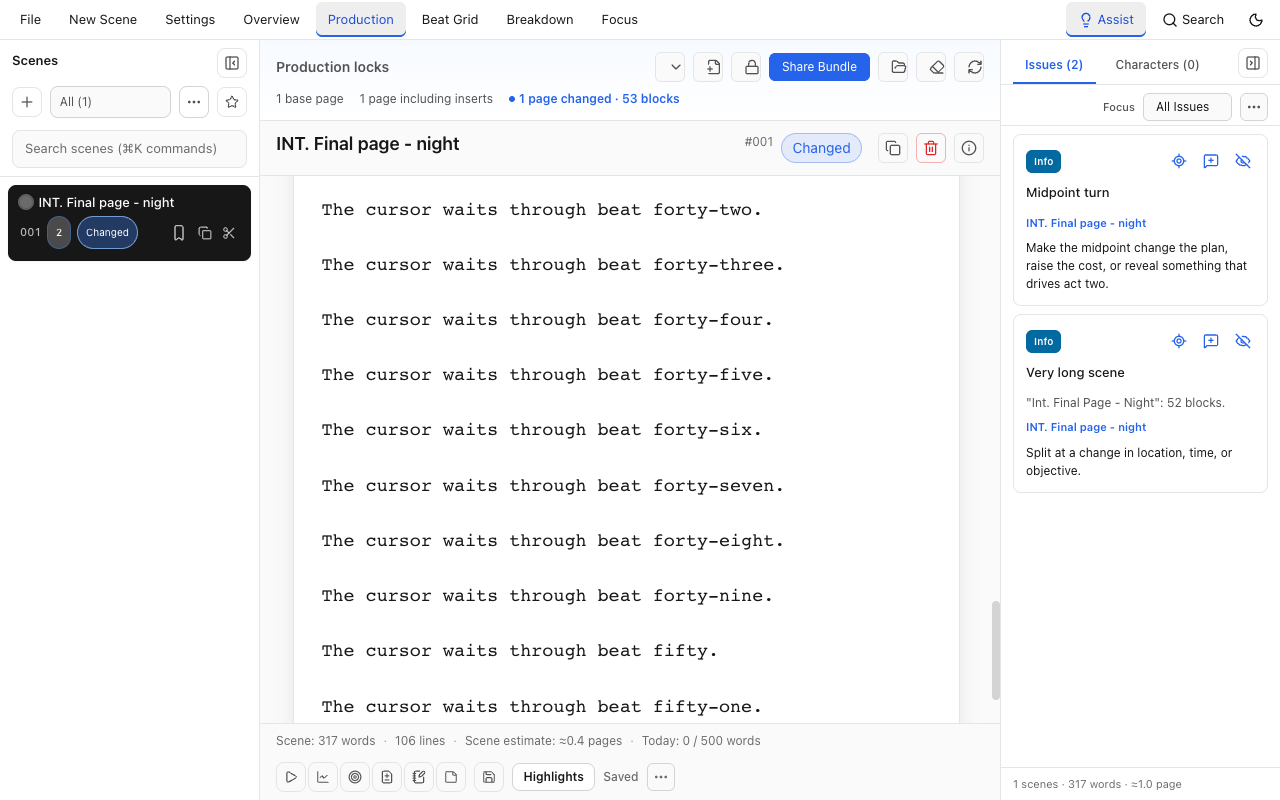Collapse the Scenes sidebar panel
Image resolution: width=1280 pixels, height=800 pixels.
coord(232,63)
